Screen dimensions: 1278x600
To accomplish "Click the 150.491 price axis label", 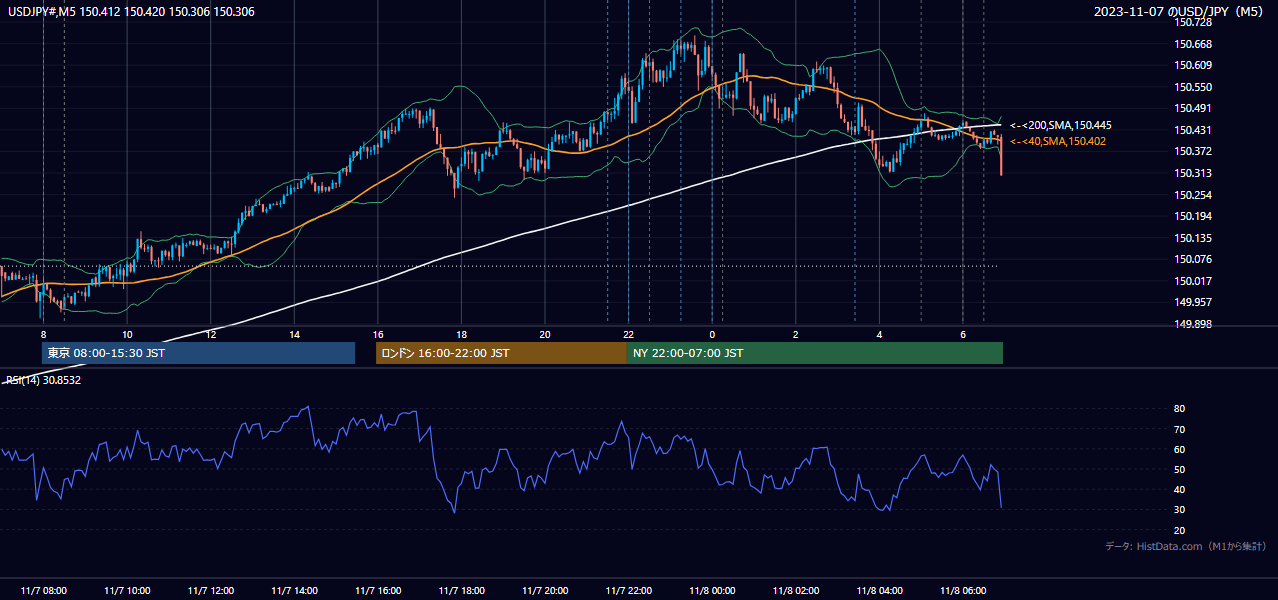I will click(1192, 108).
